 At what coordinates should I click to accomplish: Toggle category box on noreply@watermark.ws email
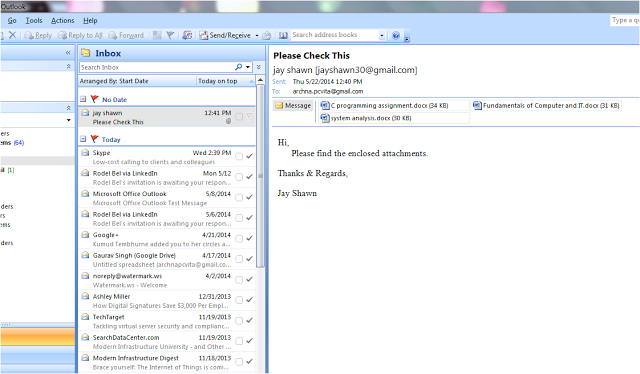tap(239, 280)
